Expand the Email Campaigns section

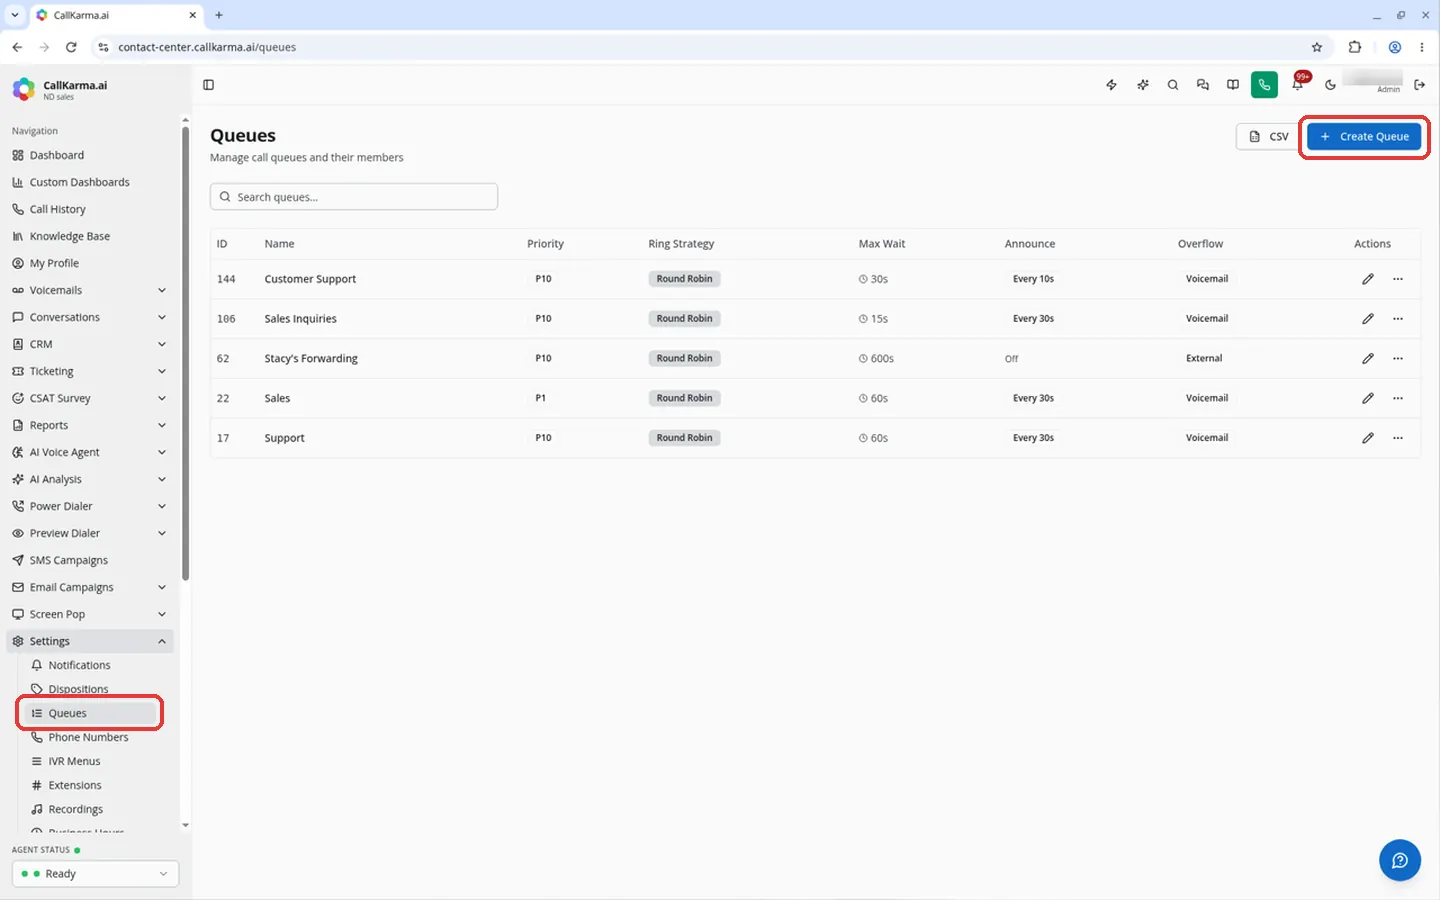click(90, 587)
